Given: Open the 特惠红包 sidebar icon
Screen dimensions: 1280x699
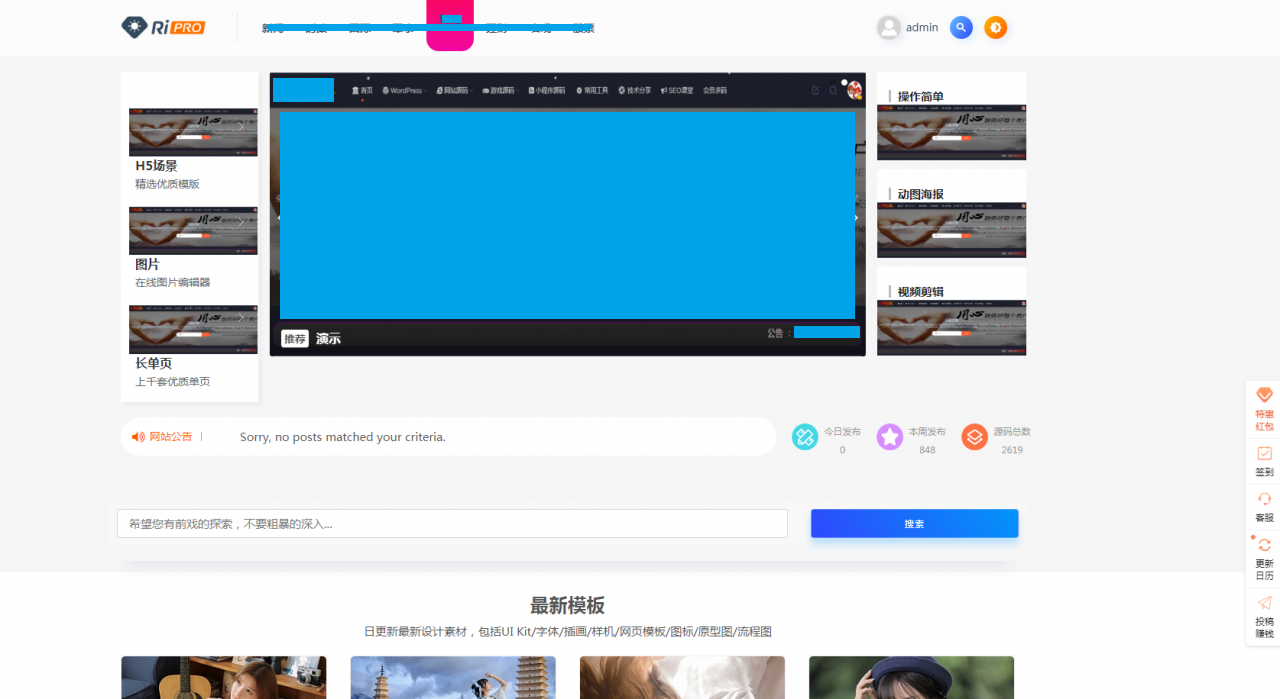Looking at the screenshot, I should pos(1264,396).
